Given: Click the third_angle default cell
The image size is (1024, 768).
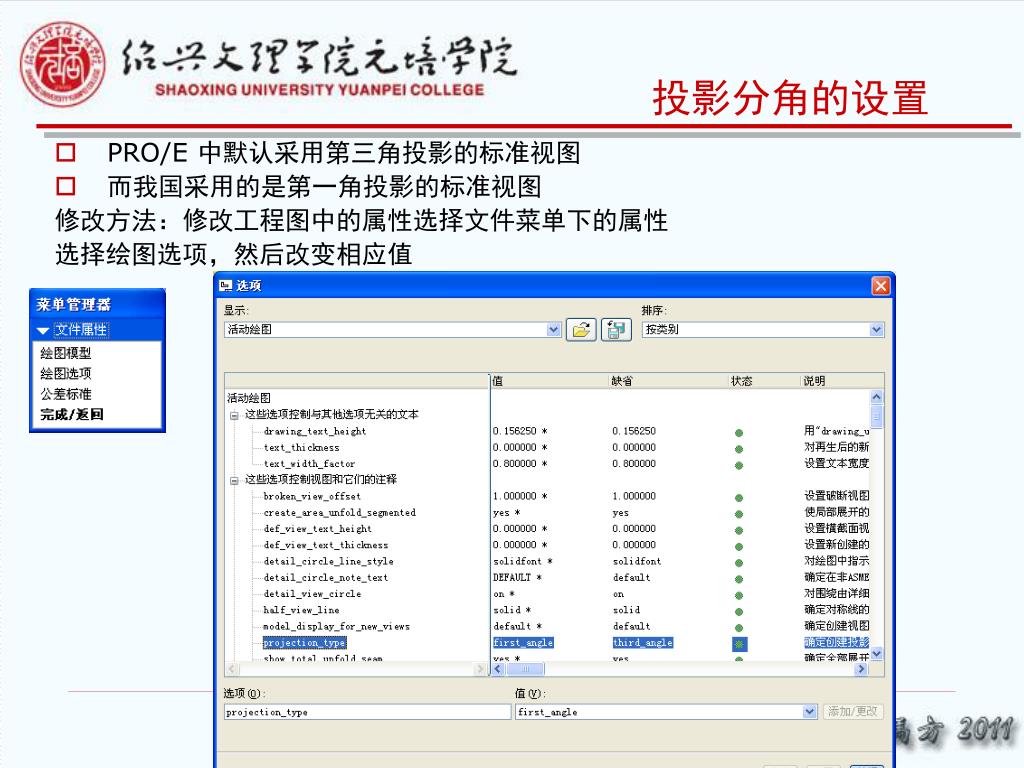Looking at the screenshot, I should pos(643,643).
